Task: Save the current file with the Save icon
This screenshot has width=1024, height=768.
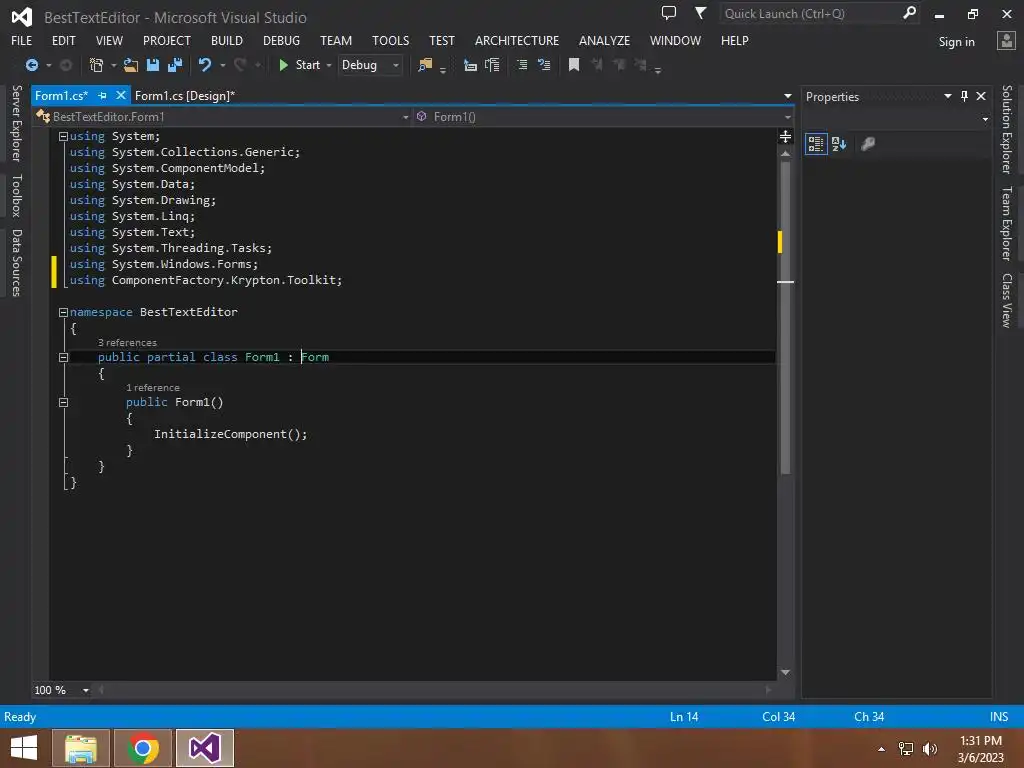Action: tap(153, 65)
